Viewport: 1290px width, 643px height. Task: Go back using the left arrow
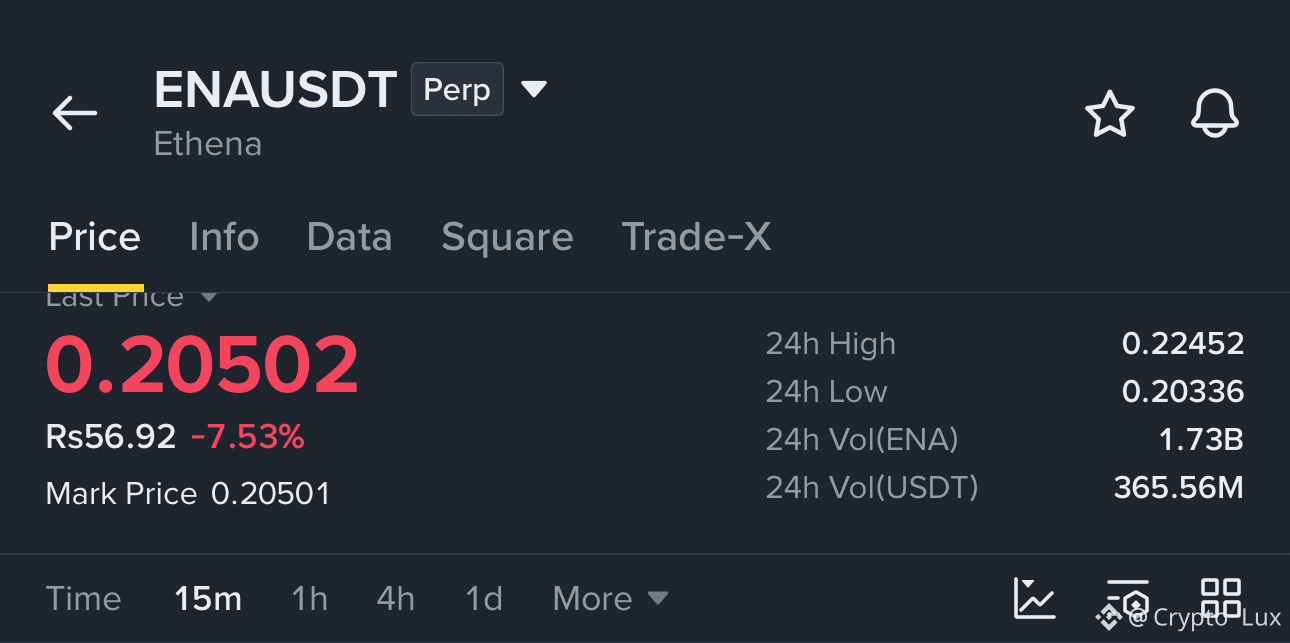pos(75,113)
